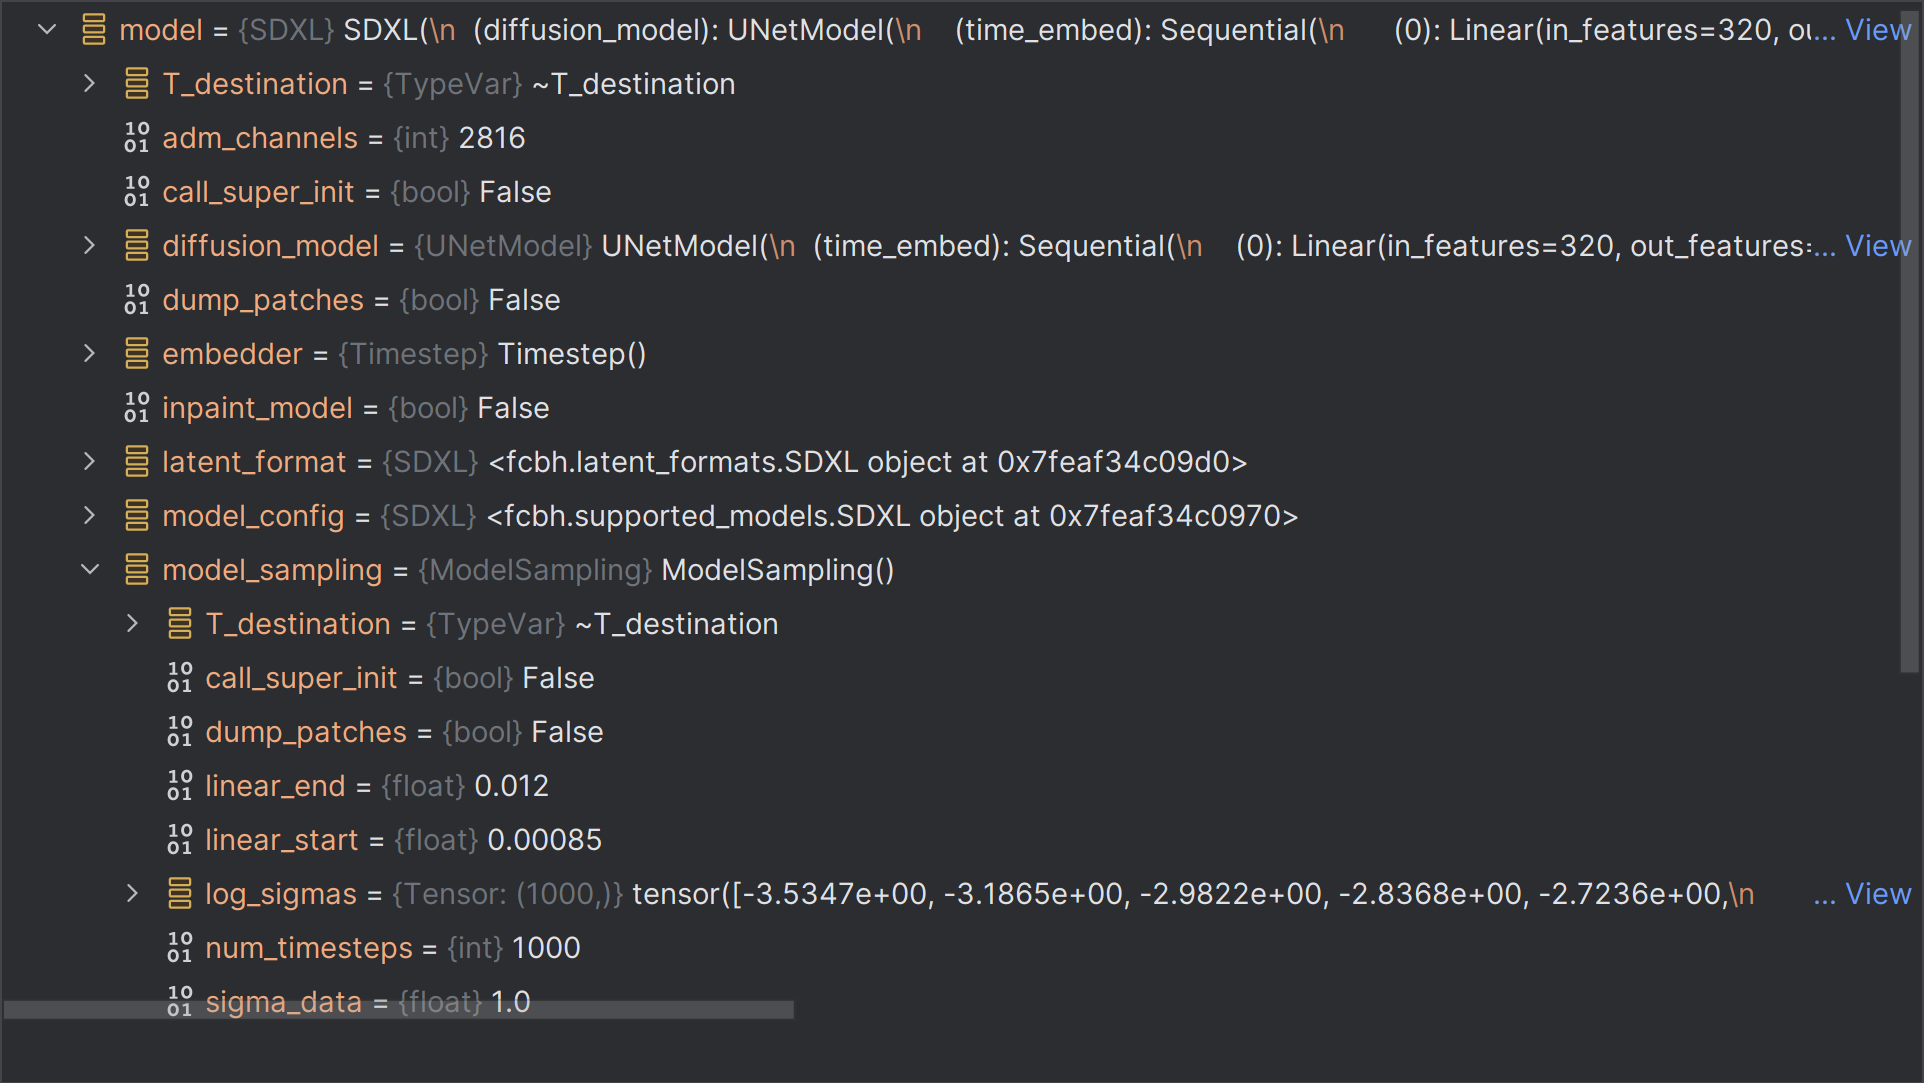Click the object icon beside model_sampling

137,570
